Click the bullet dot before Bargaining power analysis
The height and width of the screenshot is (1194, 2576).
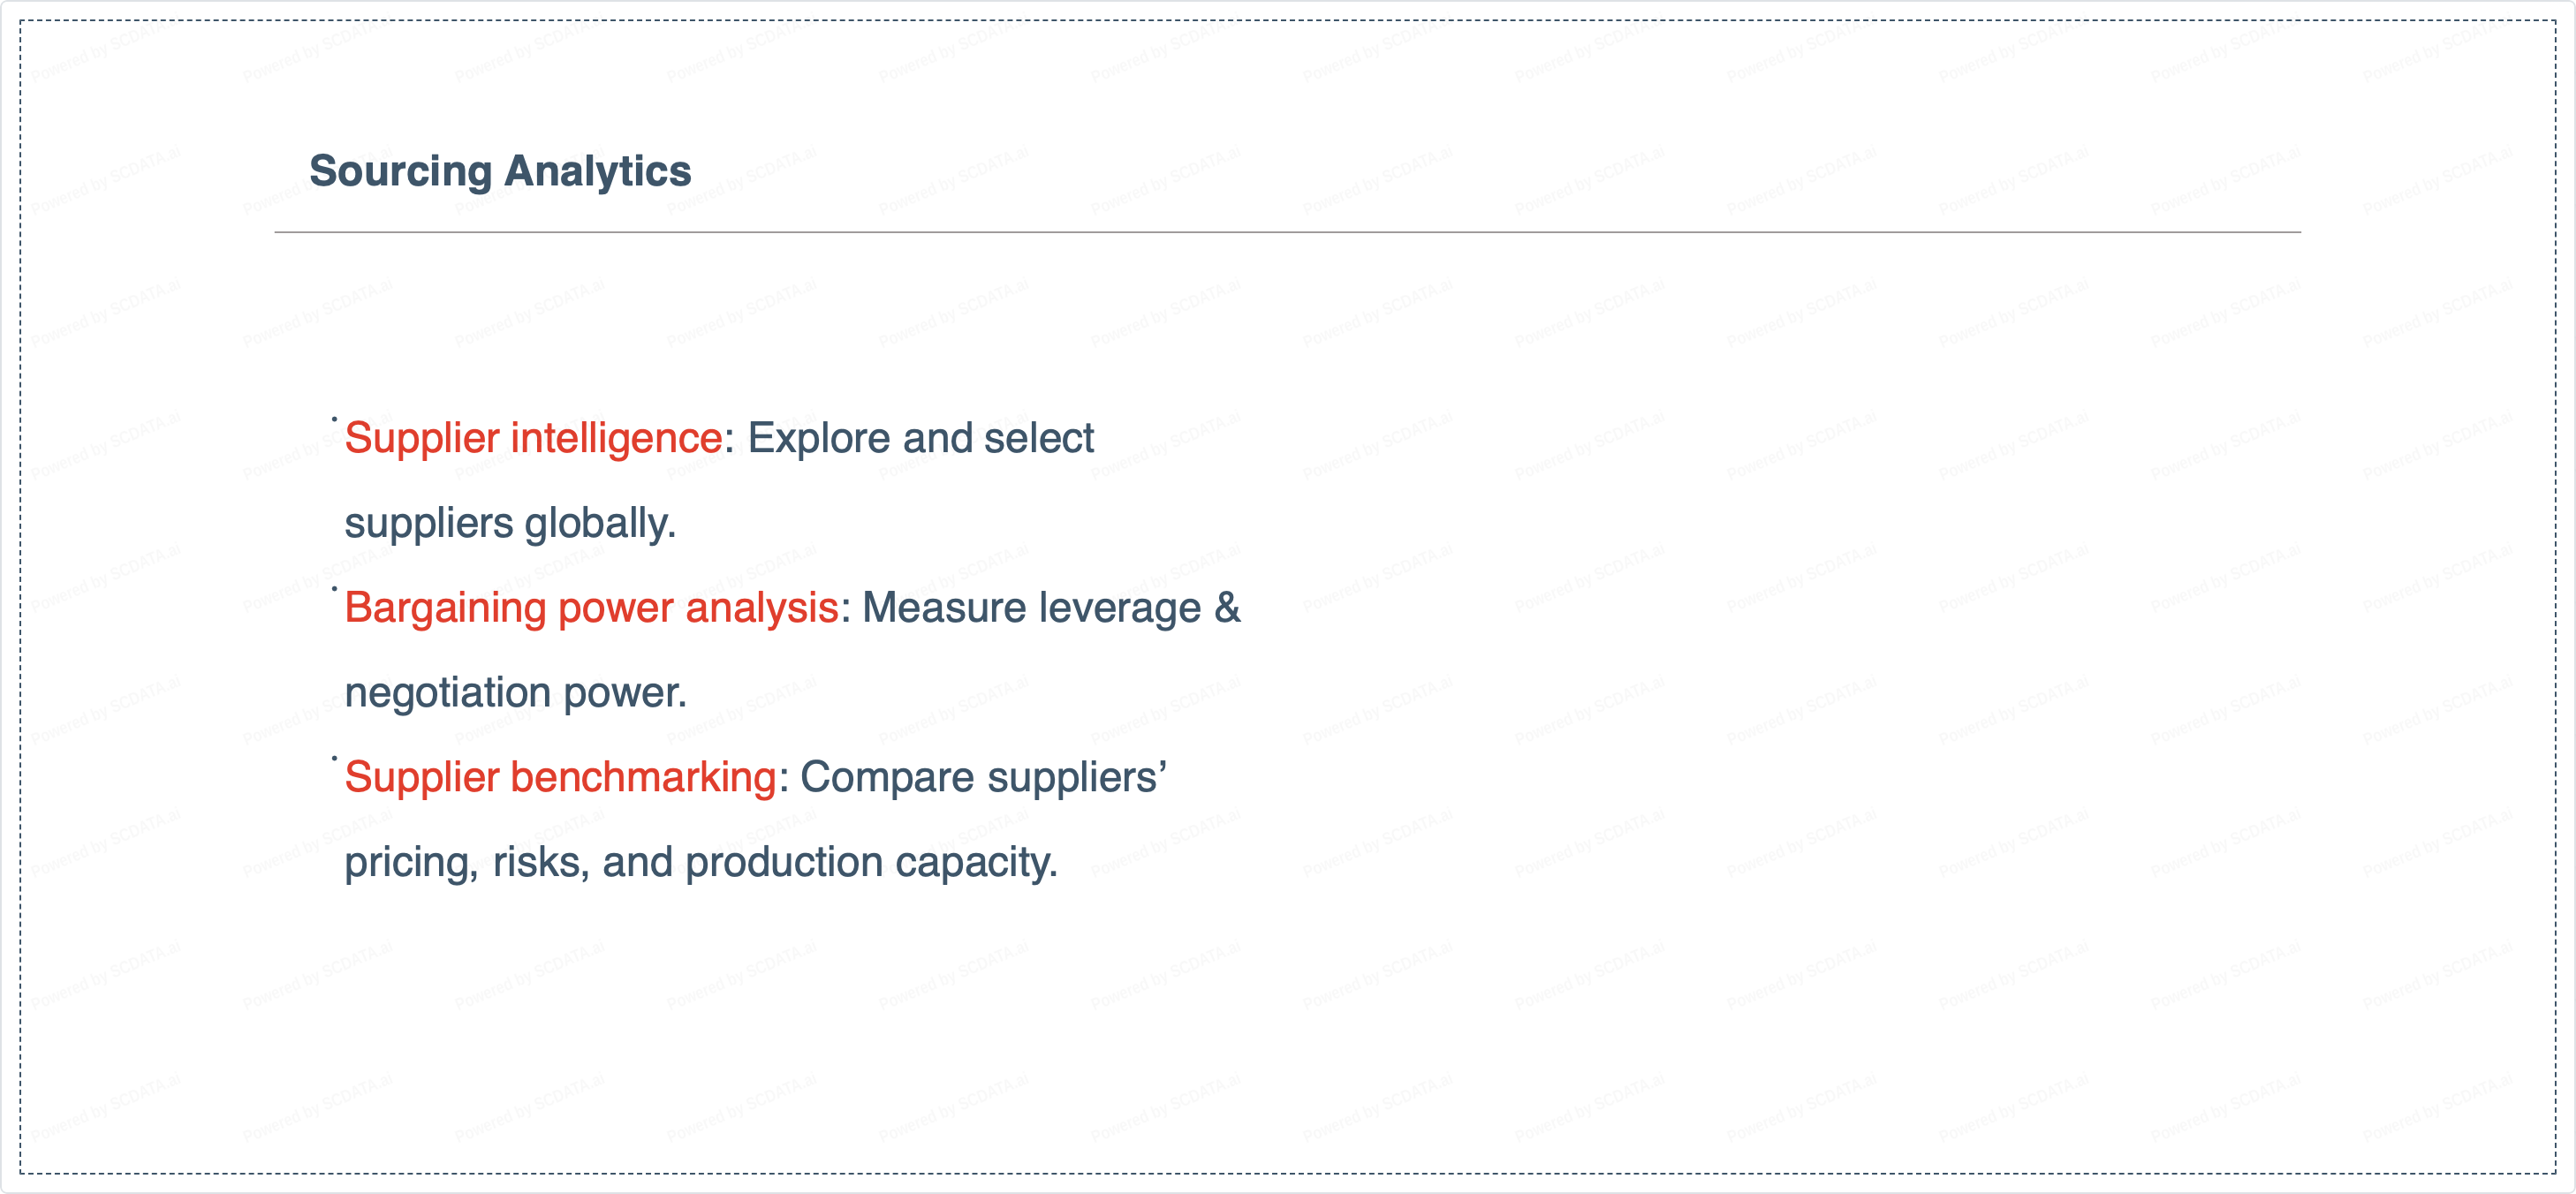[x=334, y=589]
